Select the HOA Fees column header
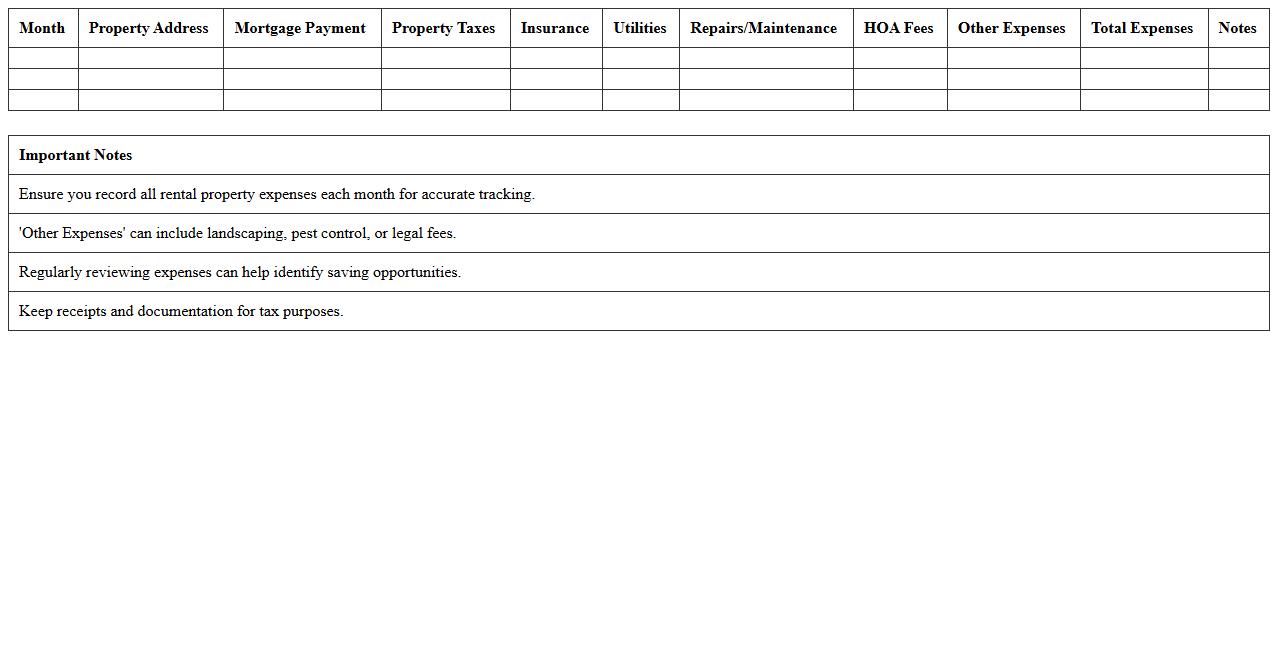 point(899,28)
